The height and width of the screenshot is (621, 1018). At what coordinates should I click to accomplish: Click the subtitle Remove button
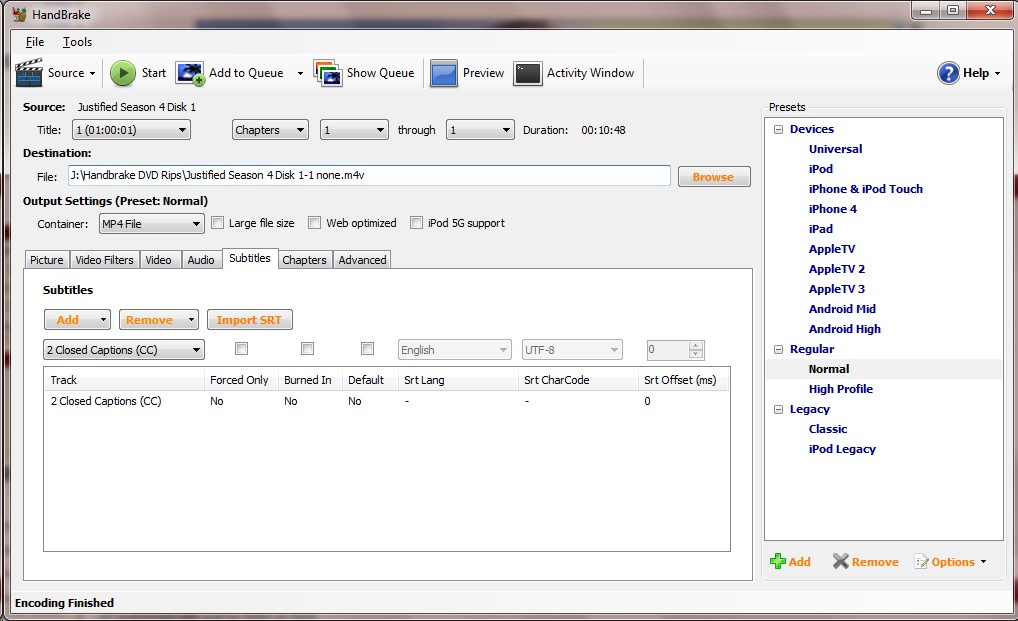[x=158, y=319]
